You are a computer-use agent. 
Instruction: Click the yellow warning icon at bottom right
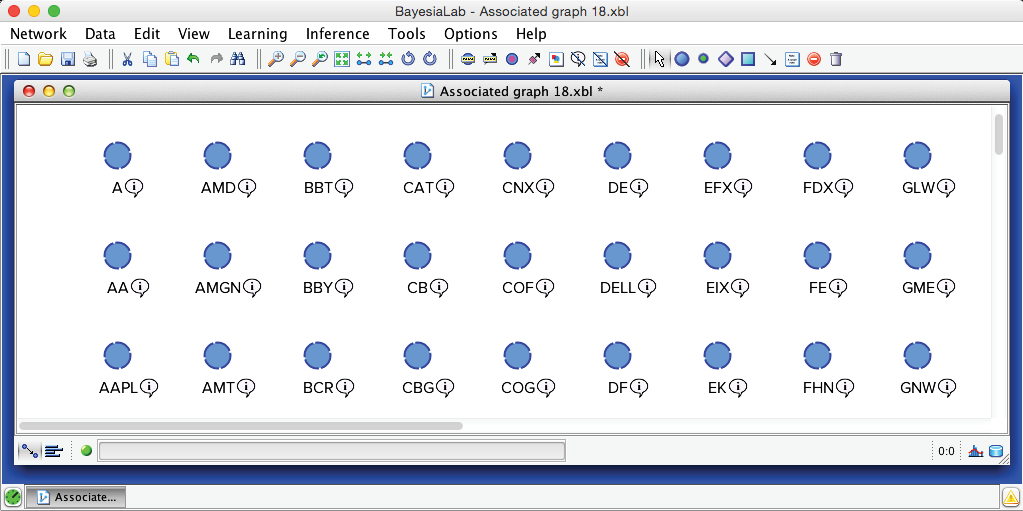tap(1011, 496)
